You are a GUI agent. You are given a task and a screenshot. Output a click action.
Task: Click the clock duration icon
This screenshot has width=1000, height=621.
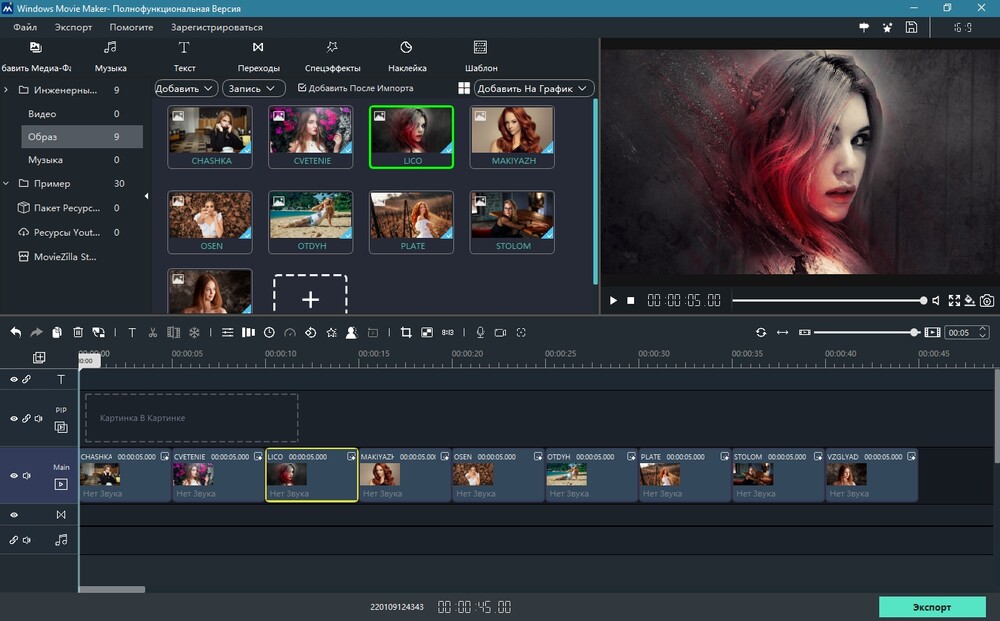(269, 332)
